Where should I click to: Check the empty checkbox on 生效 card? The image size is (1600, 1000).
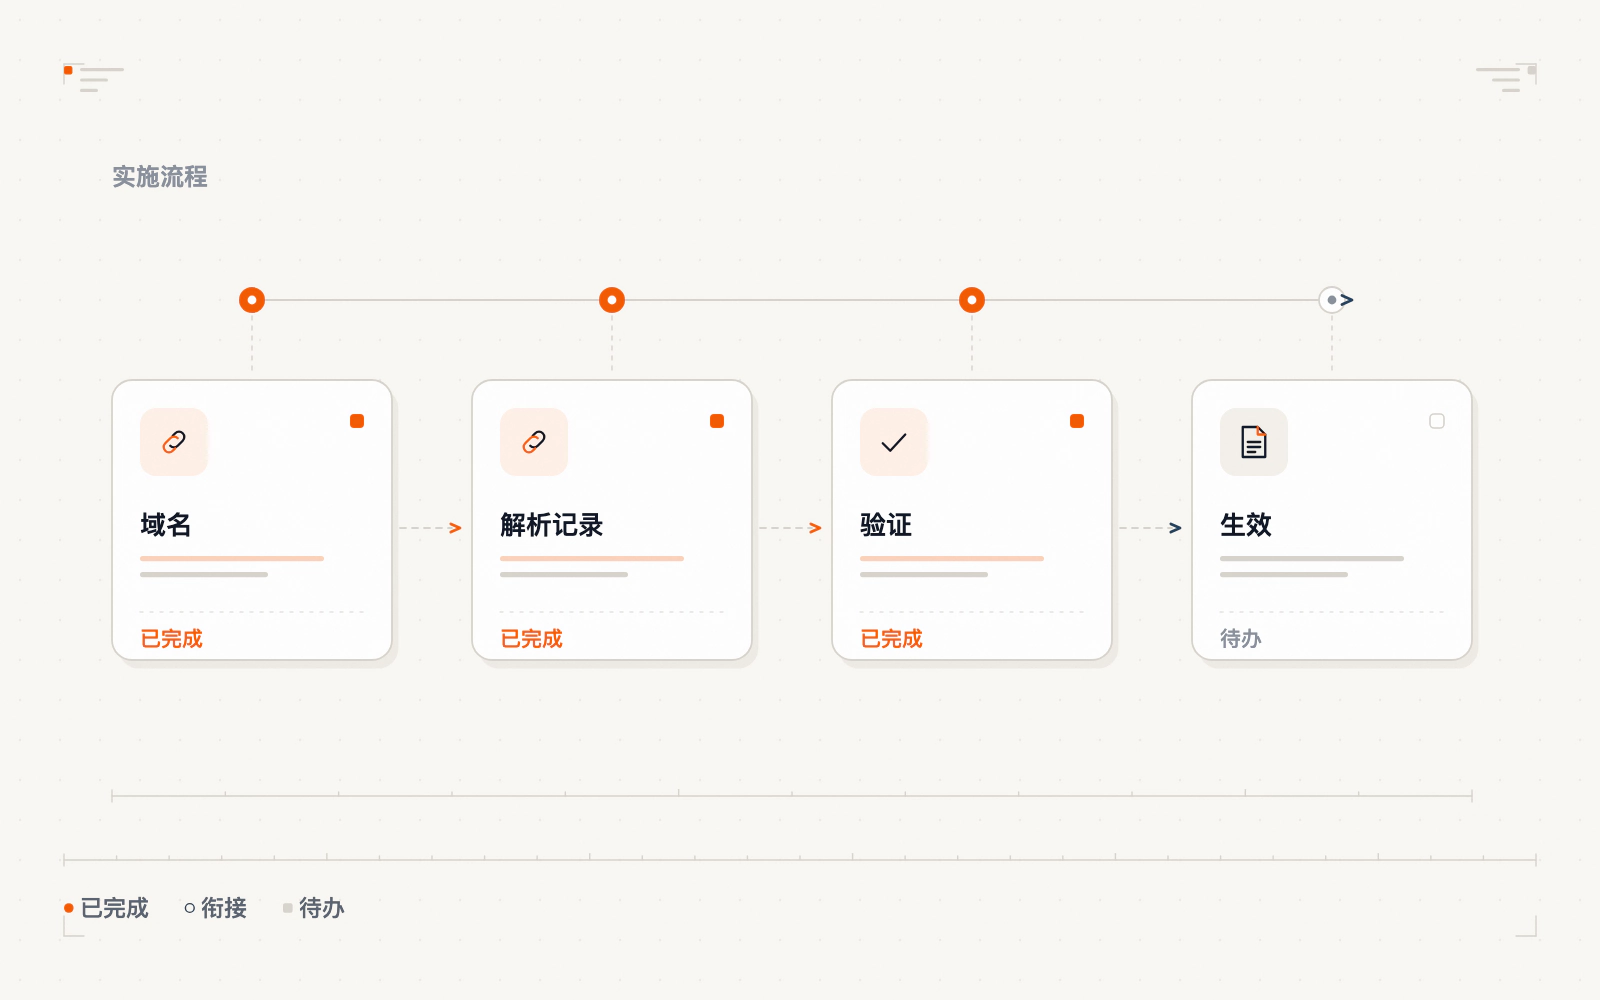click(x=1437, y=421)
